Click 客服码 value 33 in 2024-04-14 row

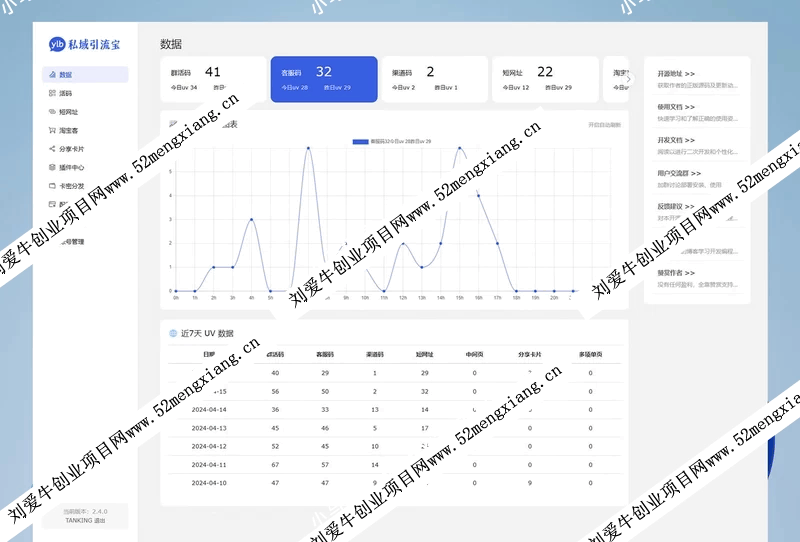tap(325, 410)
